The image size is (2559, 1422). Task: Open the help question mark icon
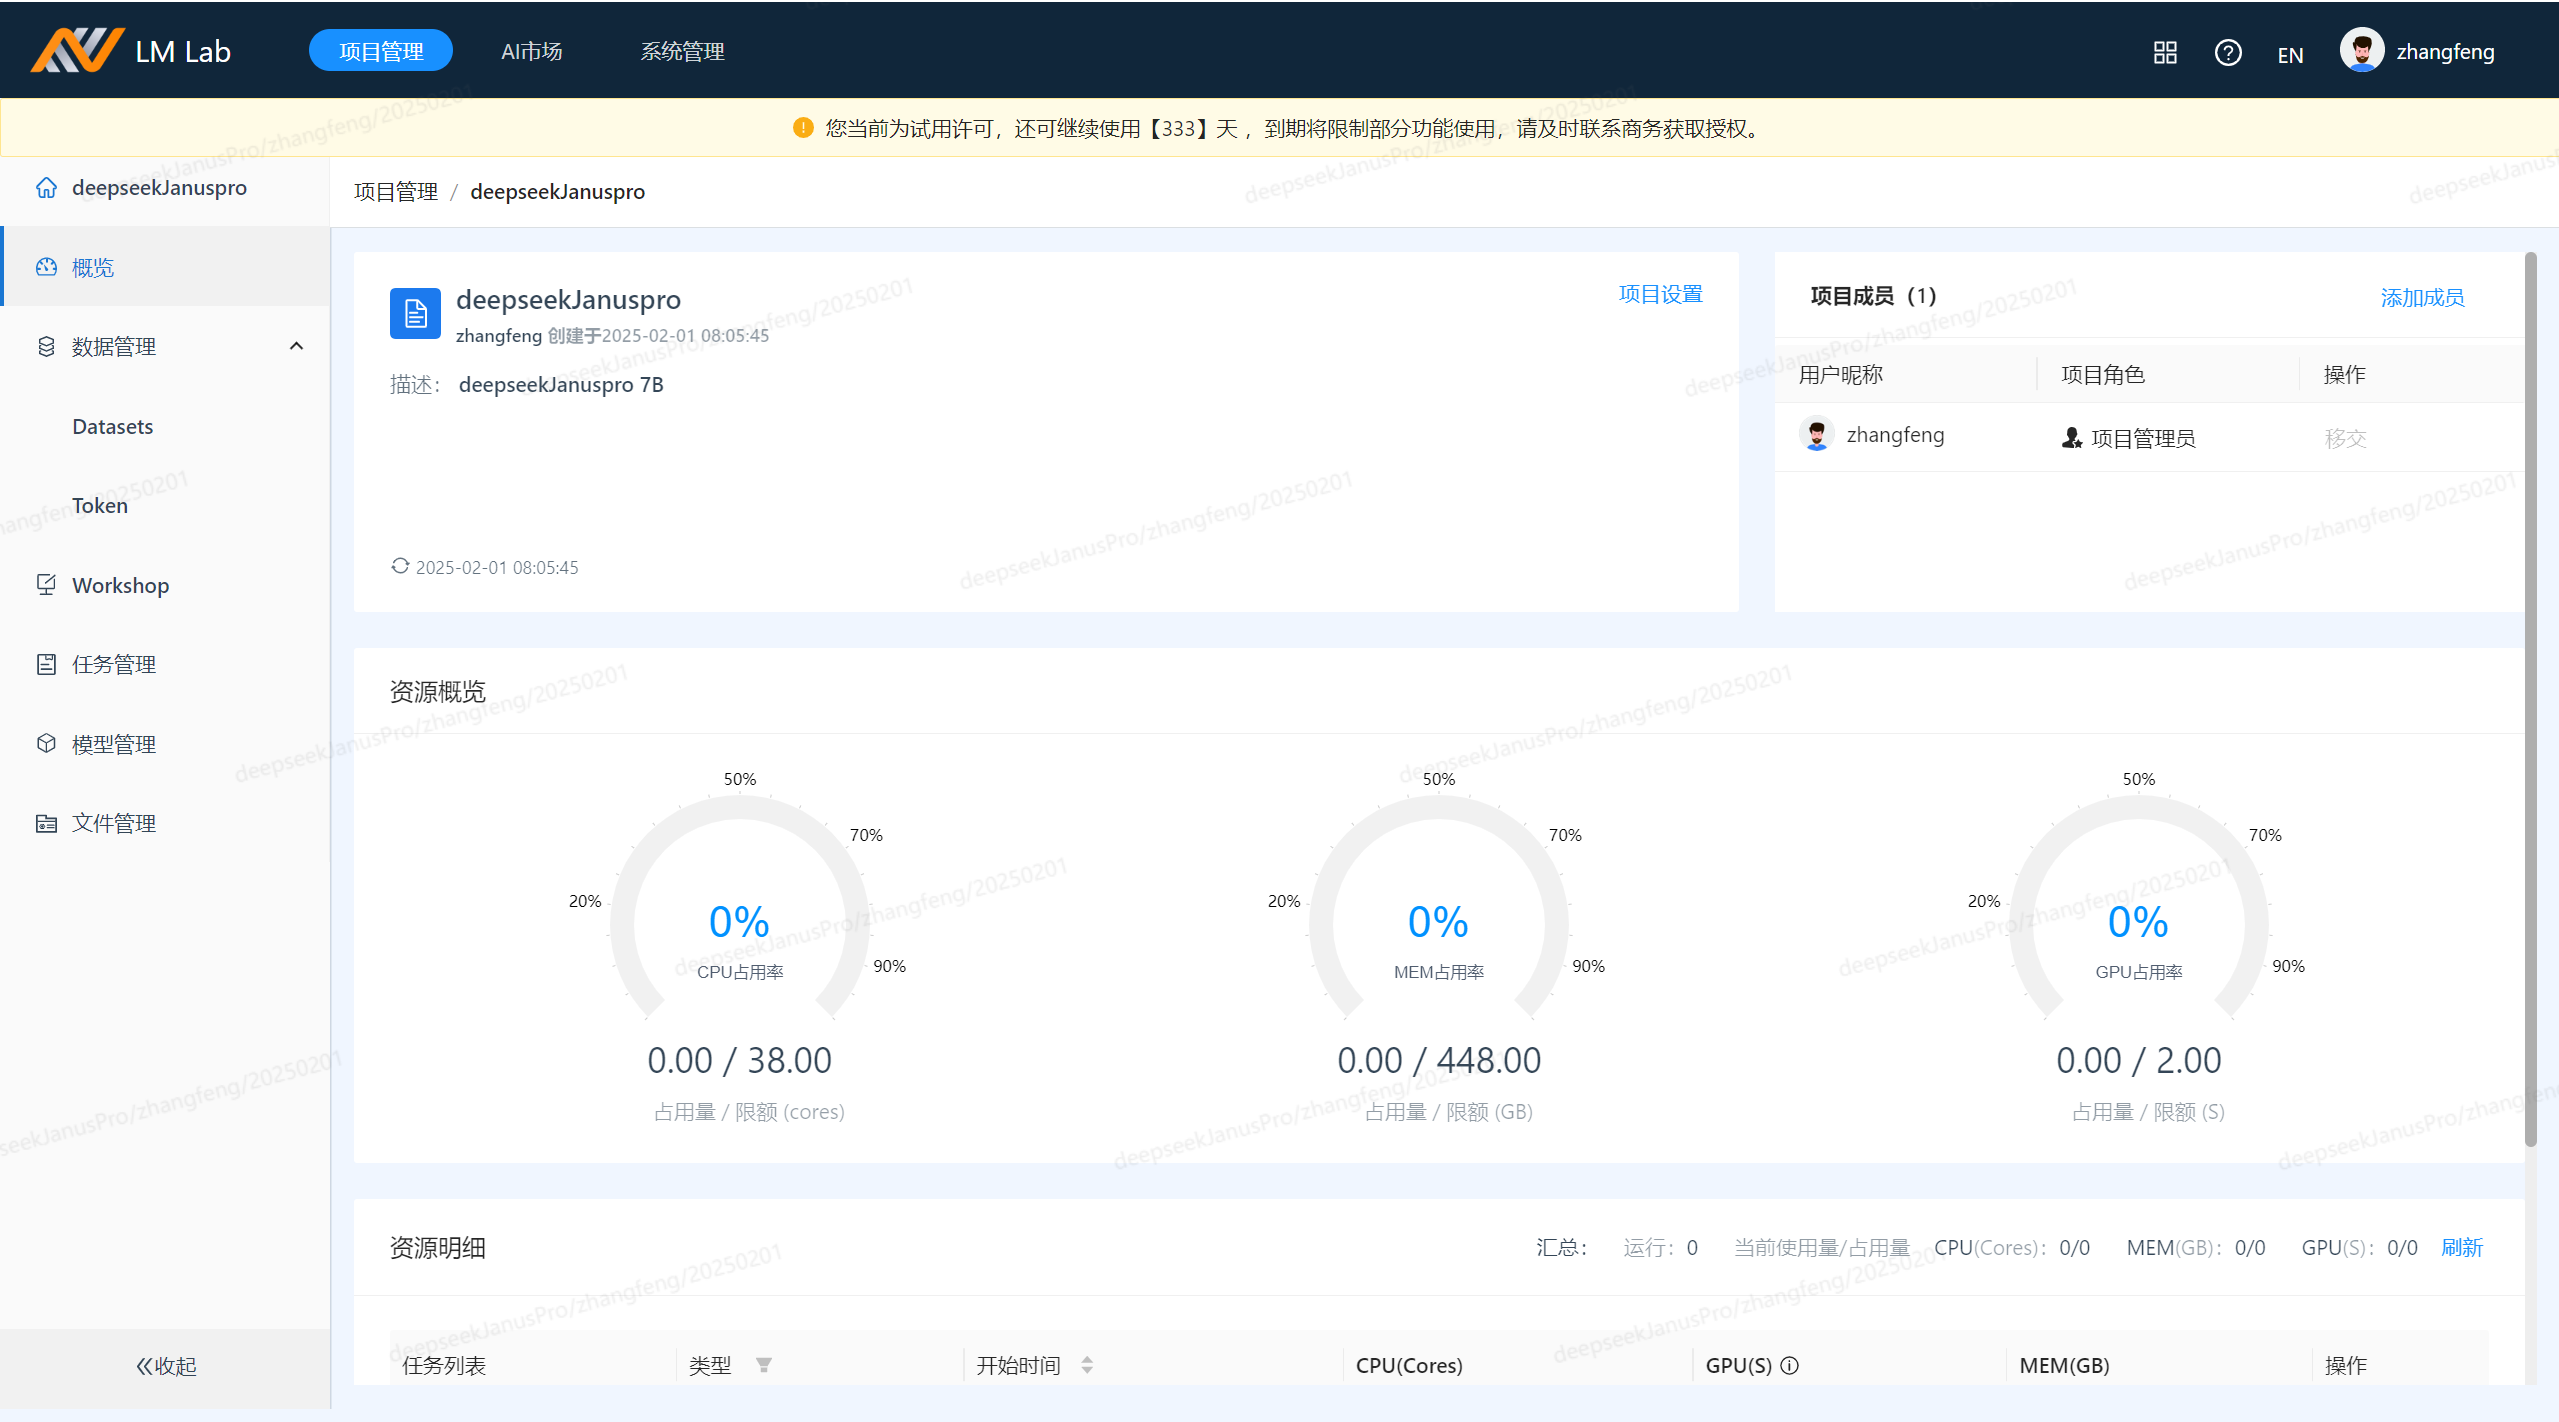2227,52
